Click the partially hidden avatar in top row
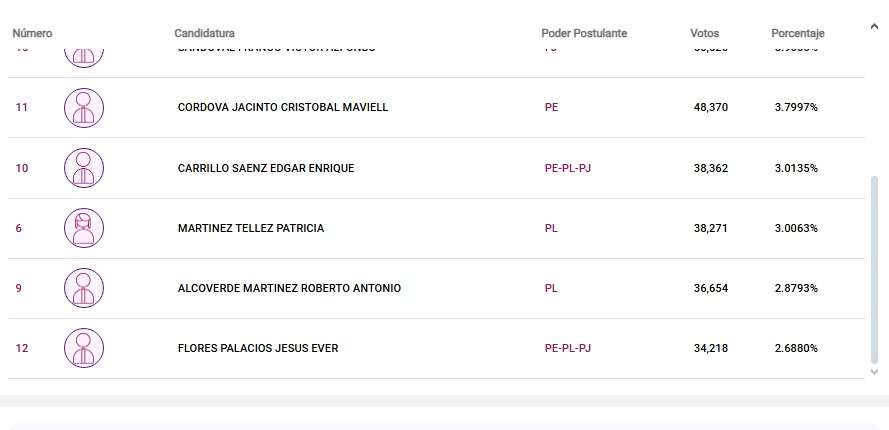The image size is (889, 430). coord(84,57)
